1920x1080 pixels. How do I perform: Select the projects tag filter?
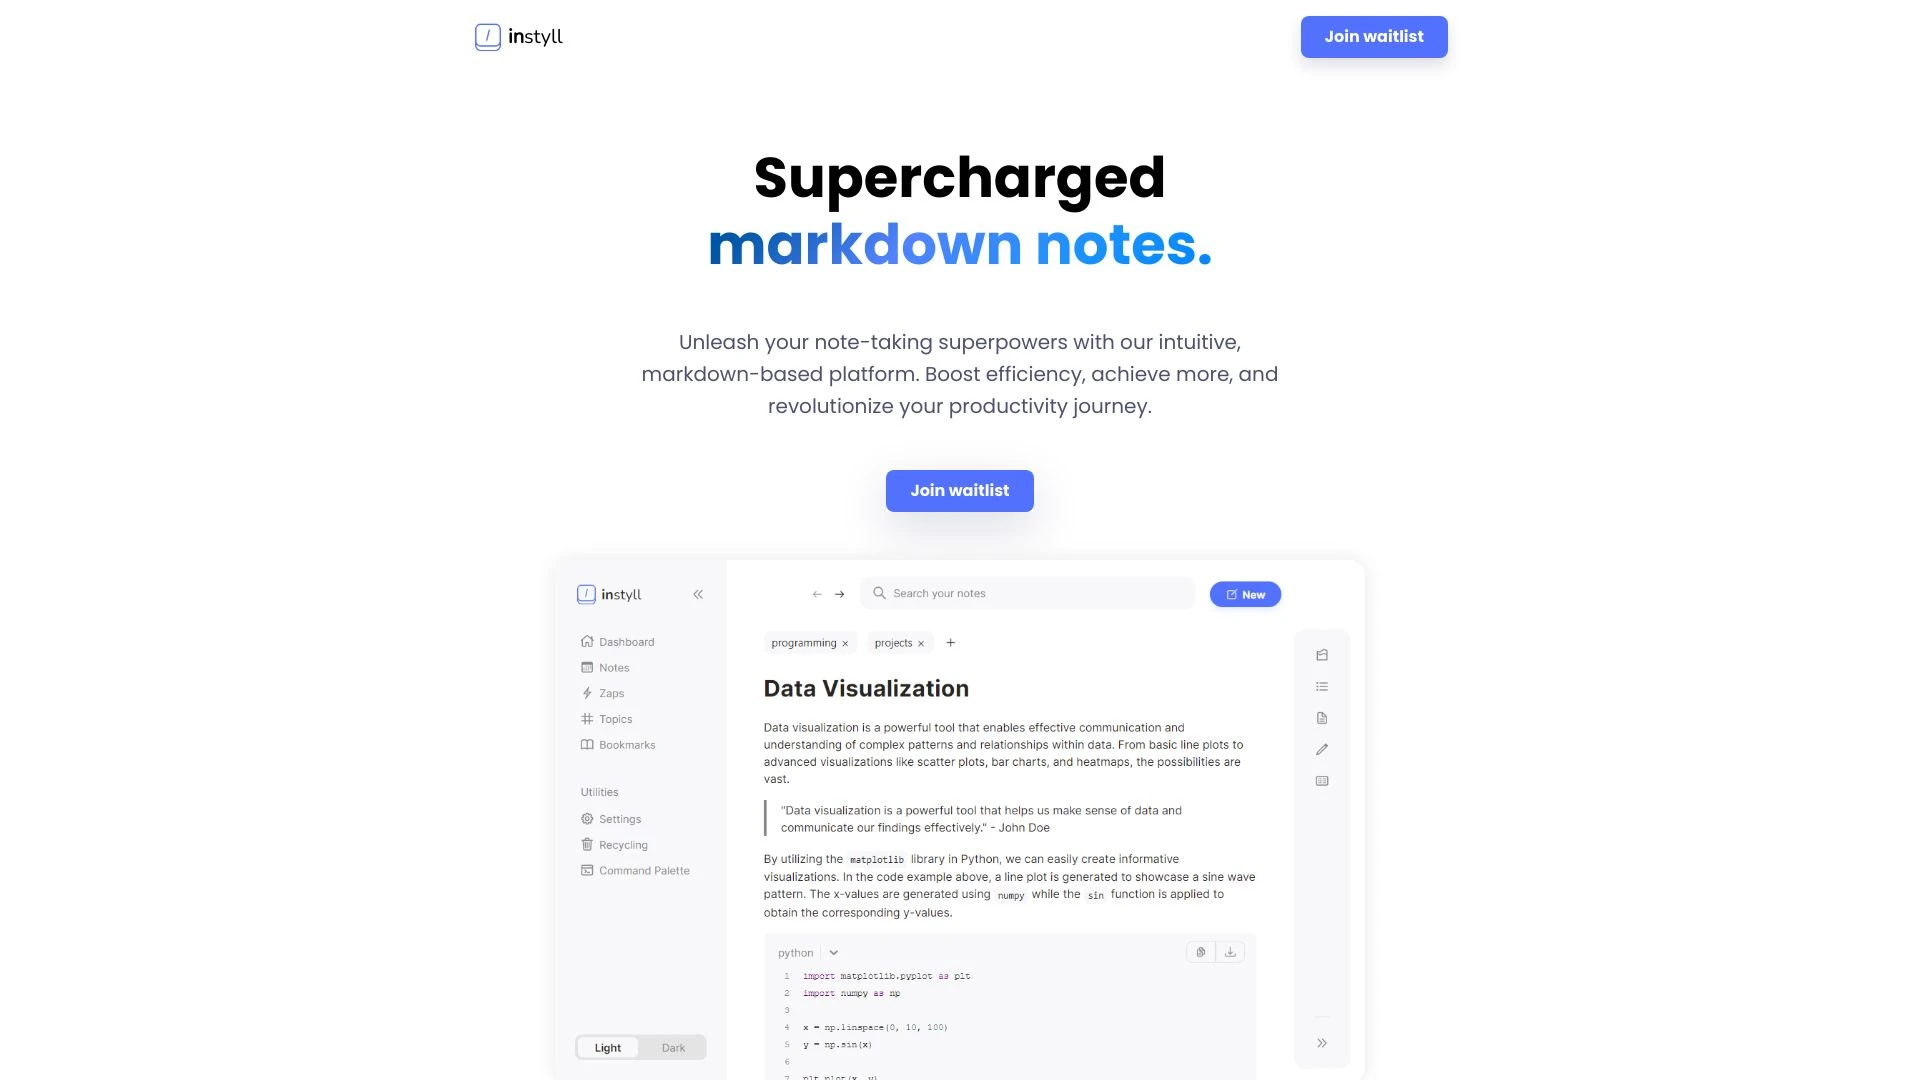click(897, 642)
